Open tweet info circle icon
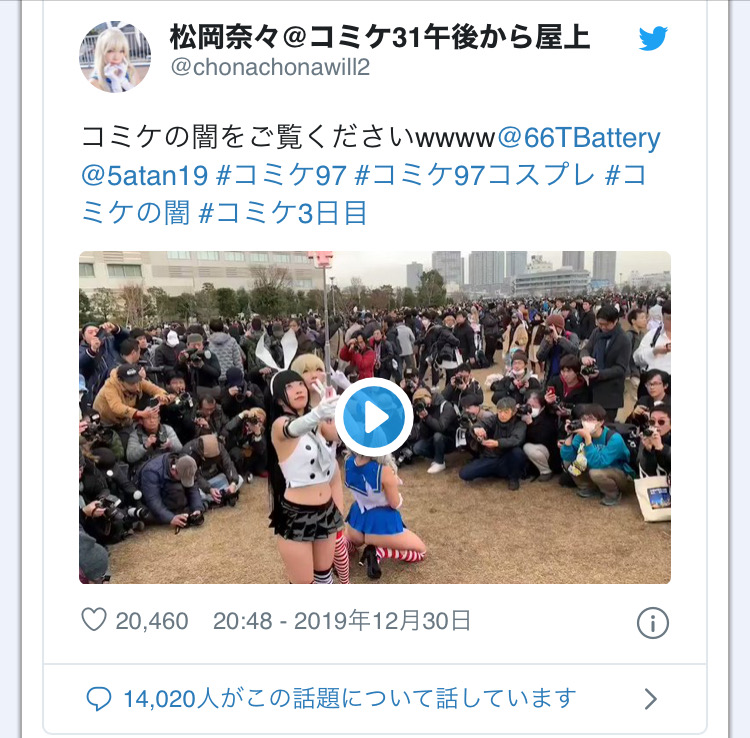The height and width of the screenshot is (738, 750). tap(652, 623)
